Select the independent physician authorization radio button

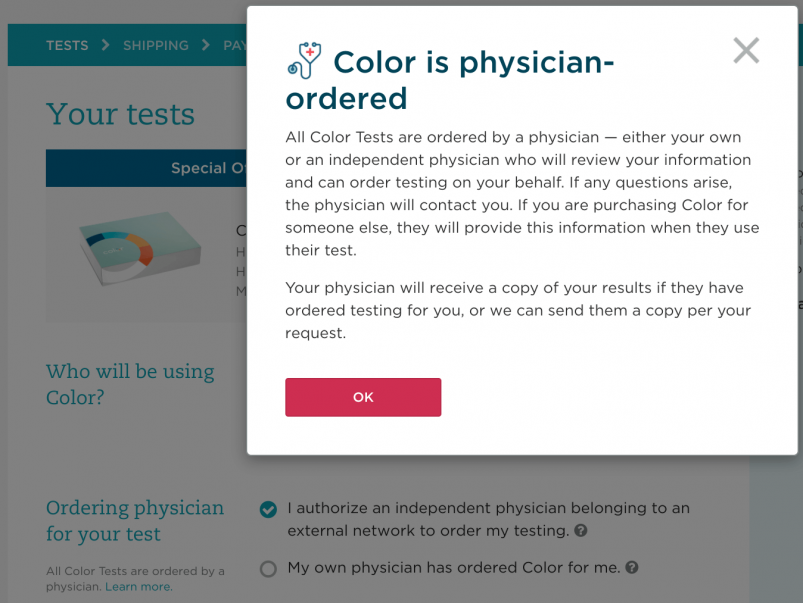click(x=268, y=510)
